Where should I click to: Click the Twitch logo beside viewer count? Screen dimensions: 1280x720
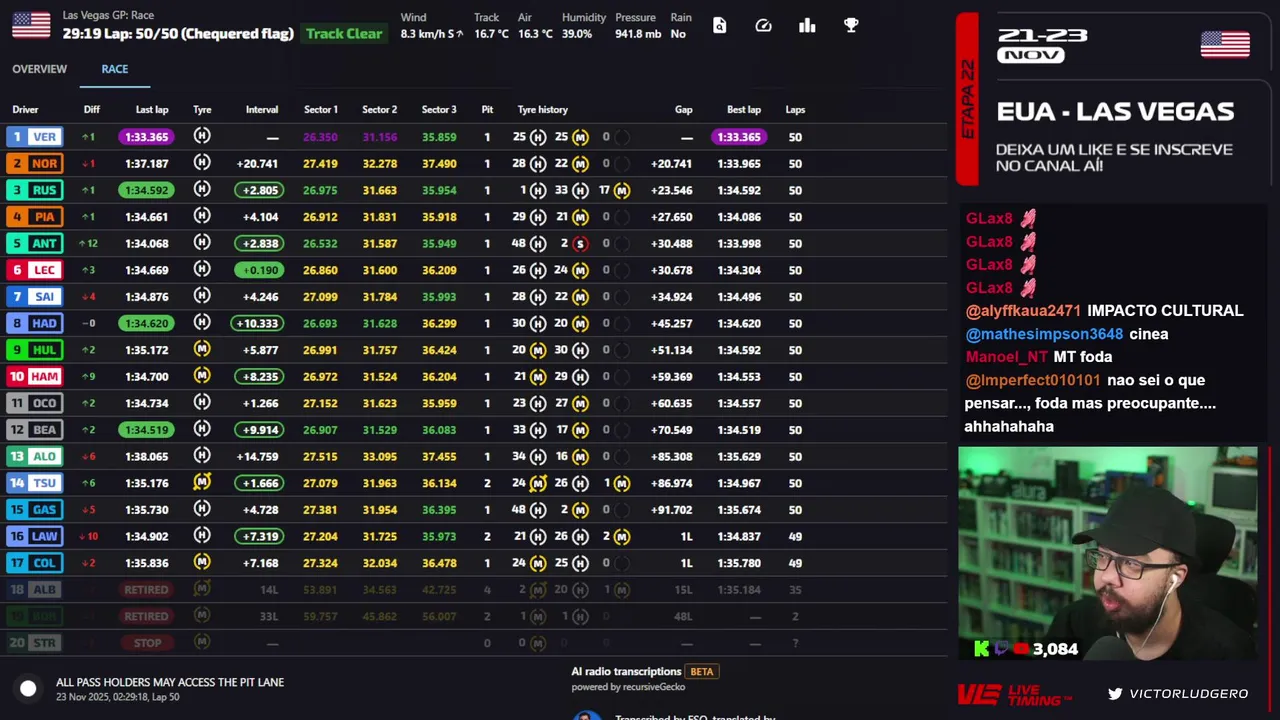[x=1001, y=649]
